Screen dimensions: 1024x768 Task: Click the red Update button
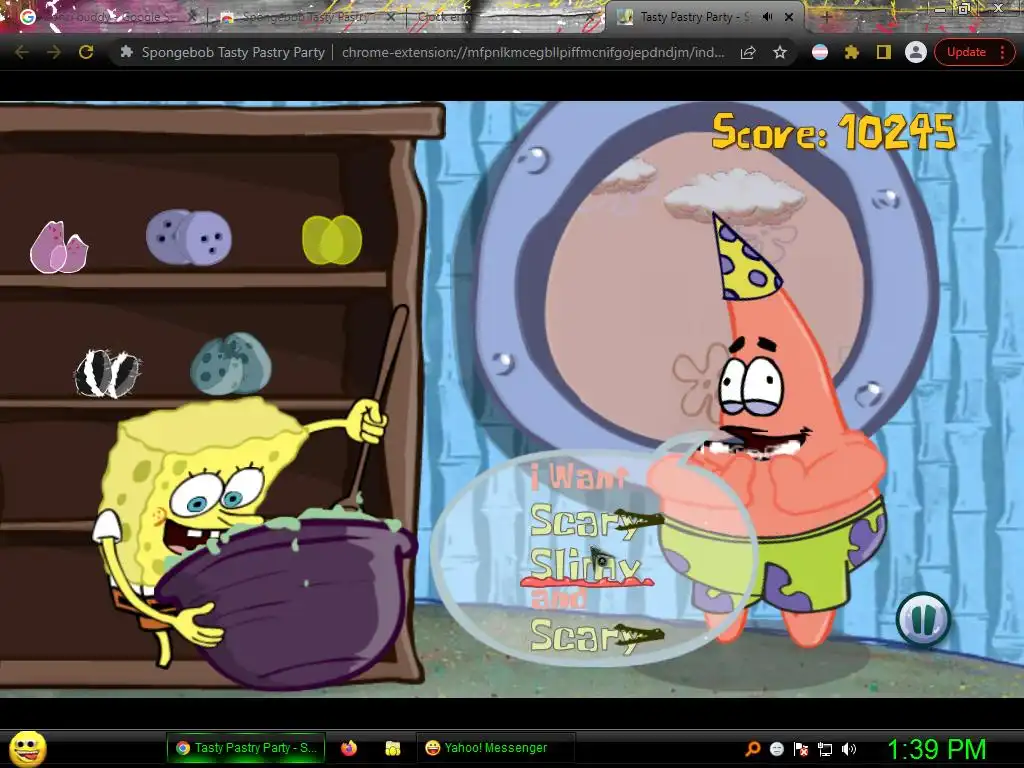(x=966, y=52)
